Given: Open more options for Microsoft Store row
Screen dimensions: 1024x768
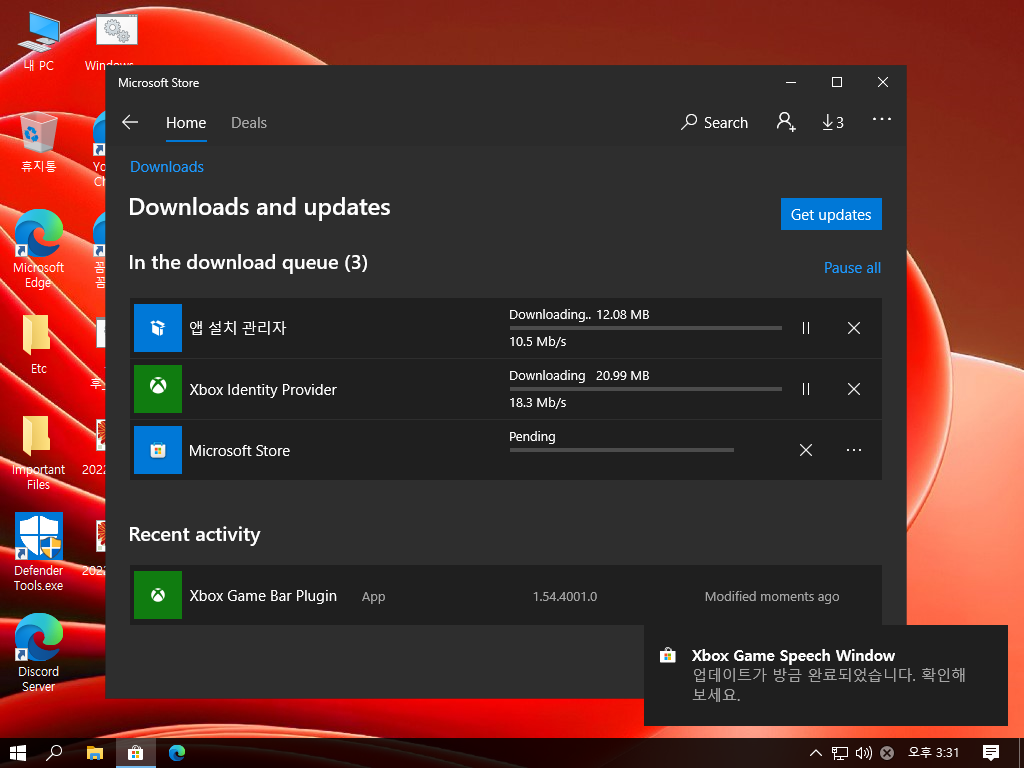Looking at the screenshot, I should pos(854,450).
